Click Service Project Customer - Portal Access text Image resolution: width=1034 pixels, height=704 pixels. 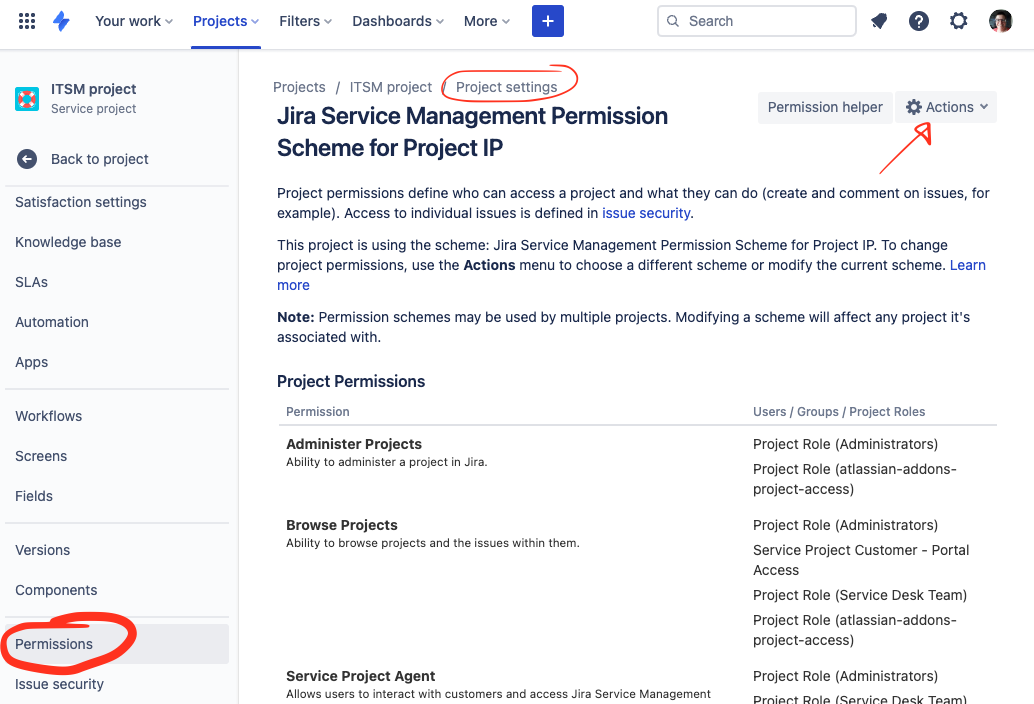coord(861,560)
